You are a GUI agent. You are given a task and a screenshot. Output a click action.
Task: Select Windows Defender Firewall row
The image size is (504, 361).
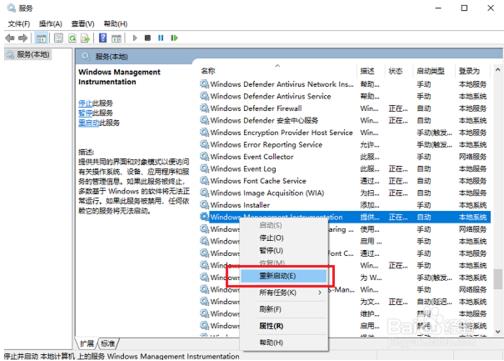pos(345,108)
